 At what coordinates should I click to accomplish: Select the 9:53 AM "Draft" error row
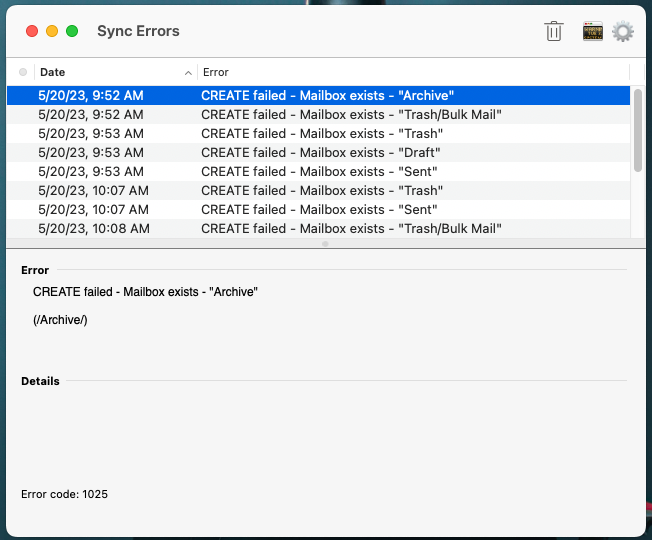point(318,153)
